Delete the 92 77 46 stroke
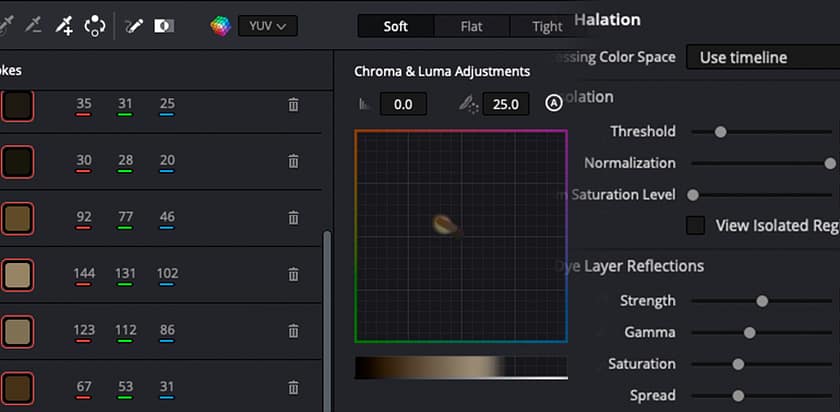Image resolution: width=840 pixels, height=412 pixels. (x=293, y=218)
